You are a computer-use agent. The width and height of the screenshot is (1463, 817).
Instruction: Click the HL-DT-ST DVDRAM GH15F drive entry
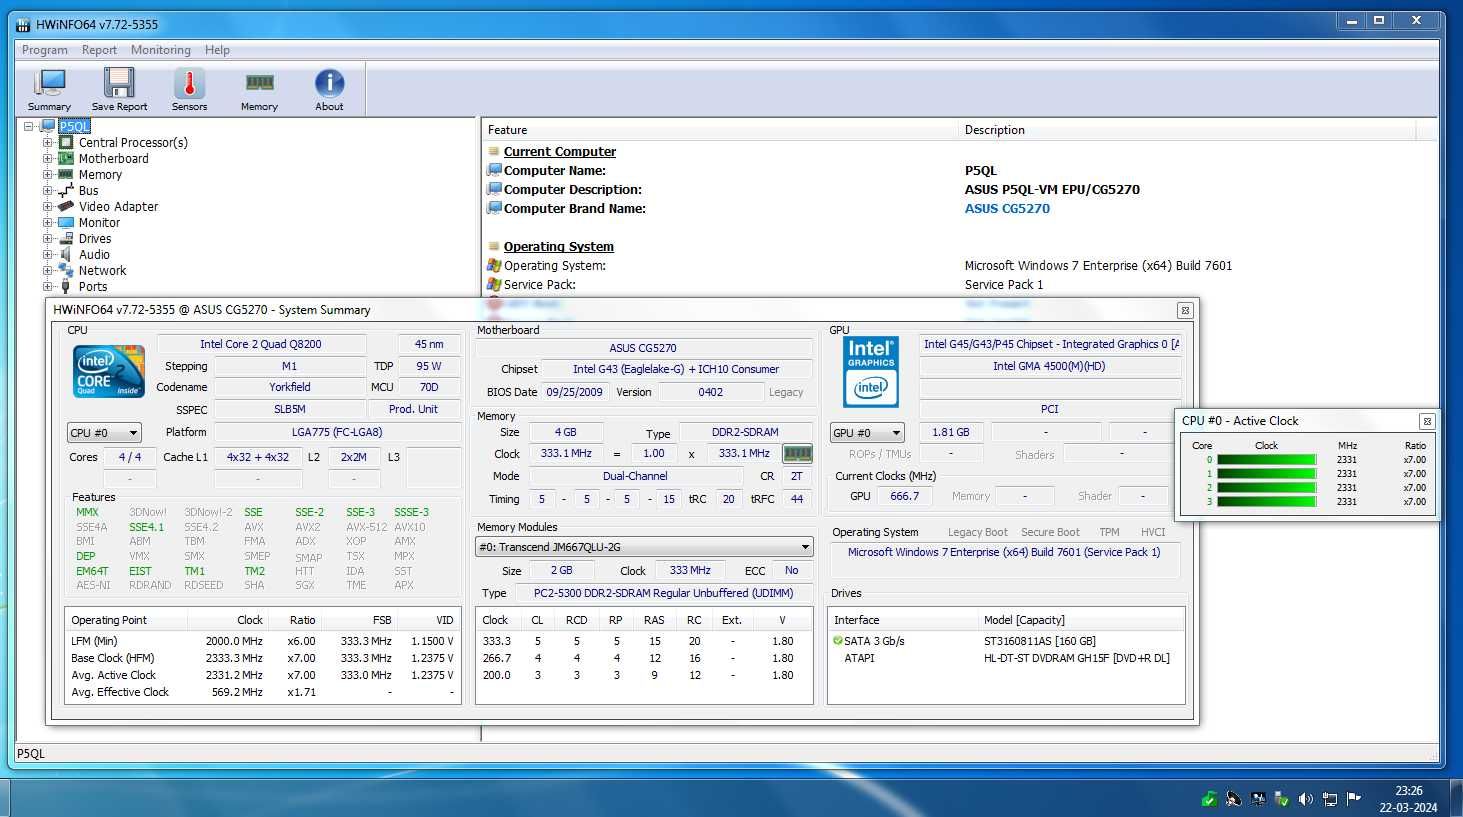click(x=1077, y=658)
